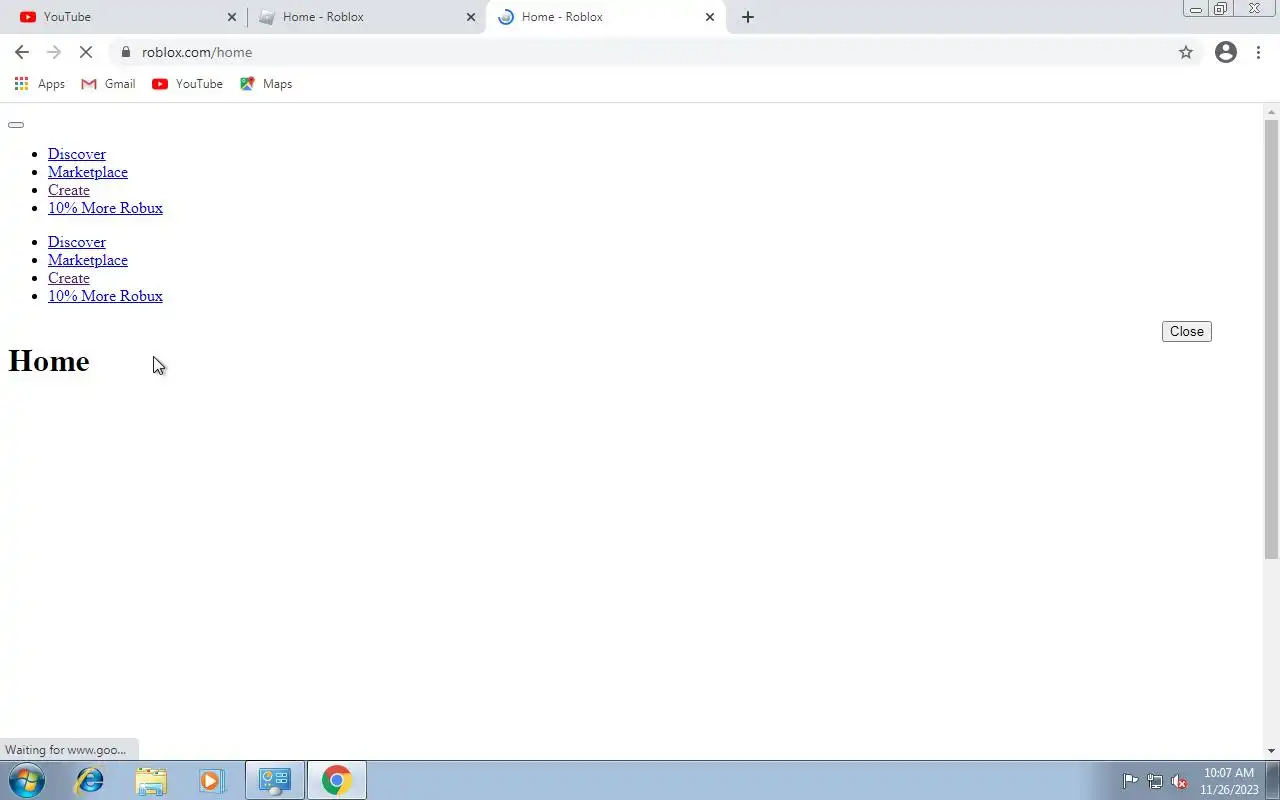Click muted volume icon in tray

coord(1179,781)
